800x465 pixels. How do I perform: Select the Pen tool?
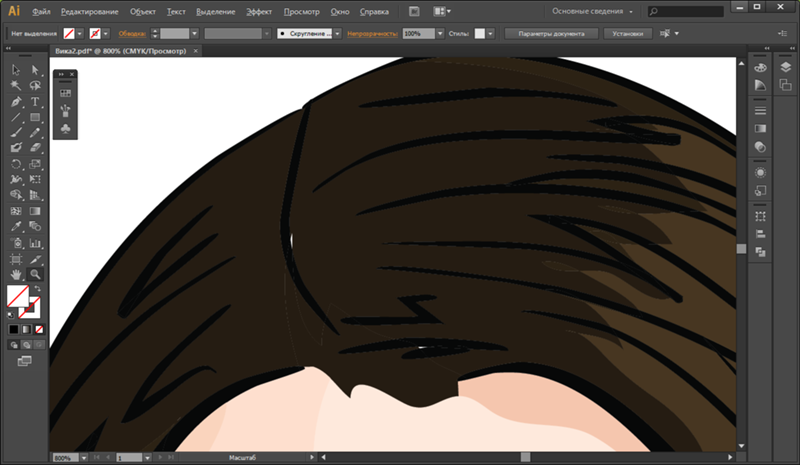coord(17,101)
